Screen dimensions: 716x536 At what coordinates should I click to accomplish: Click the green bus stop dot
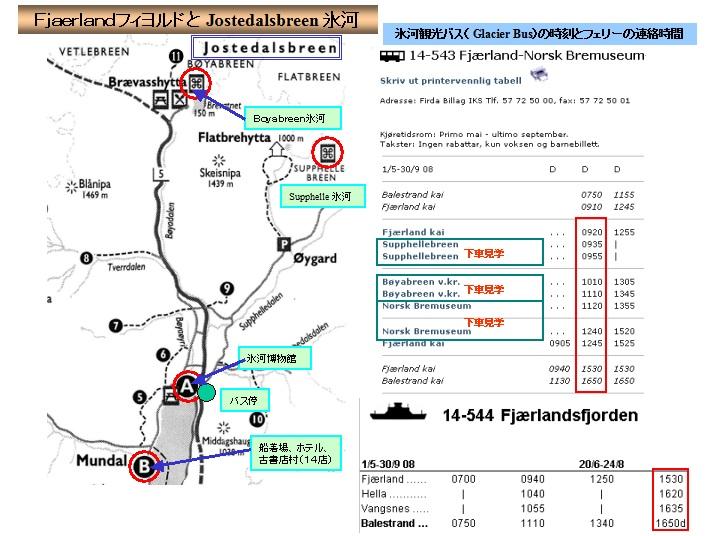click(x=206, y=393)
